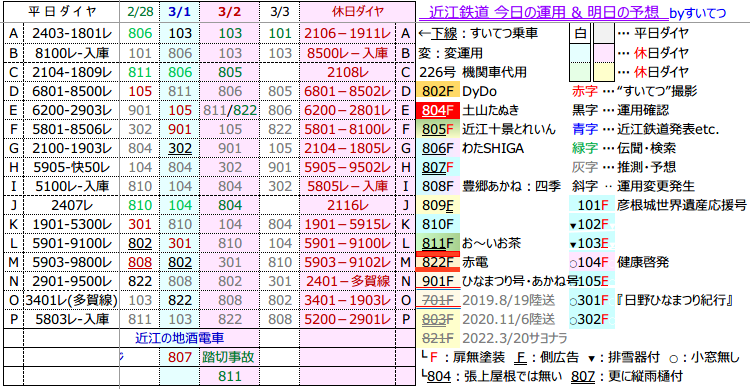
Task: Click green 806 under 2/28 in row A
Action: point(140,33)
